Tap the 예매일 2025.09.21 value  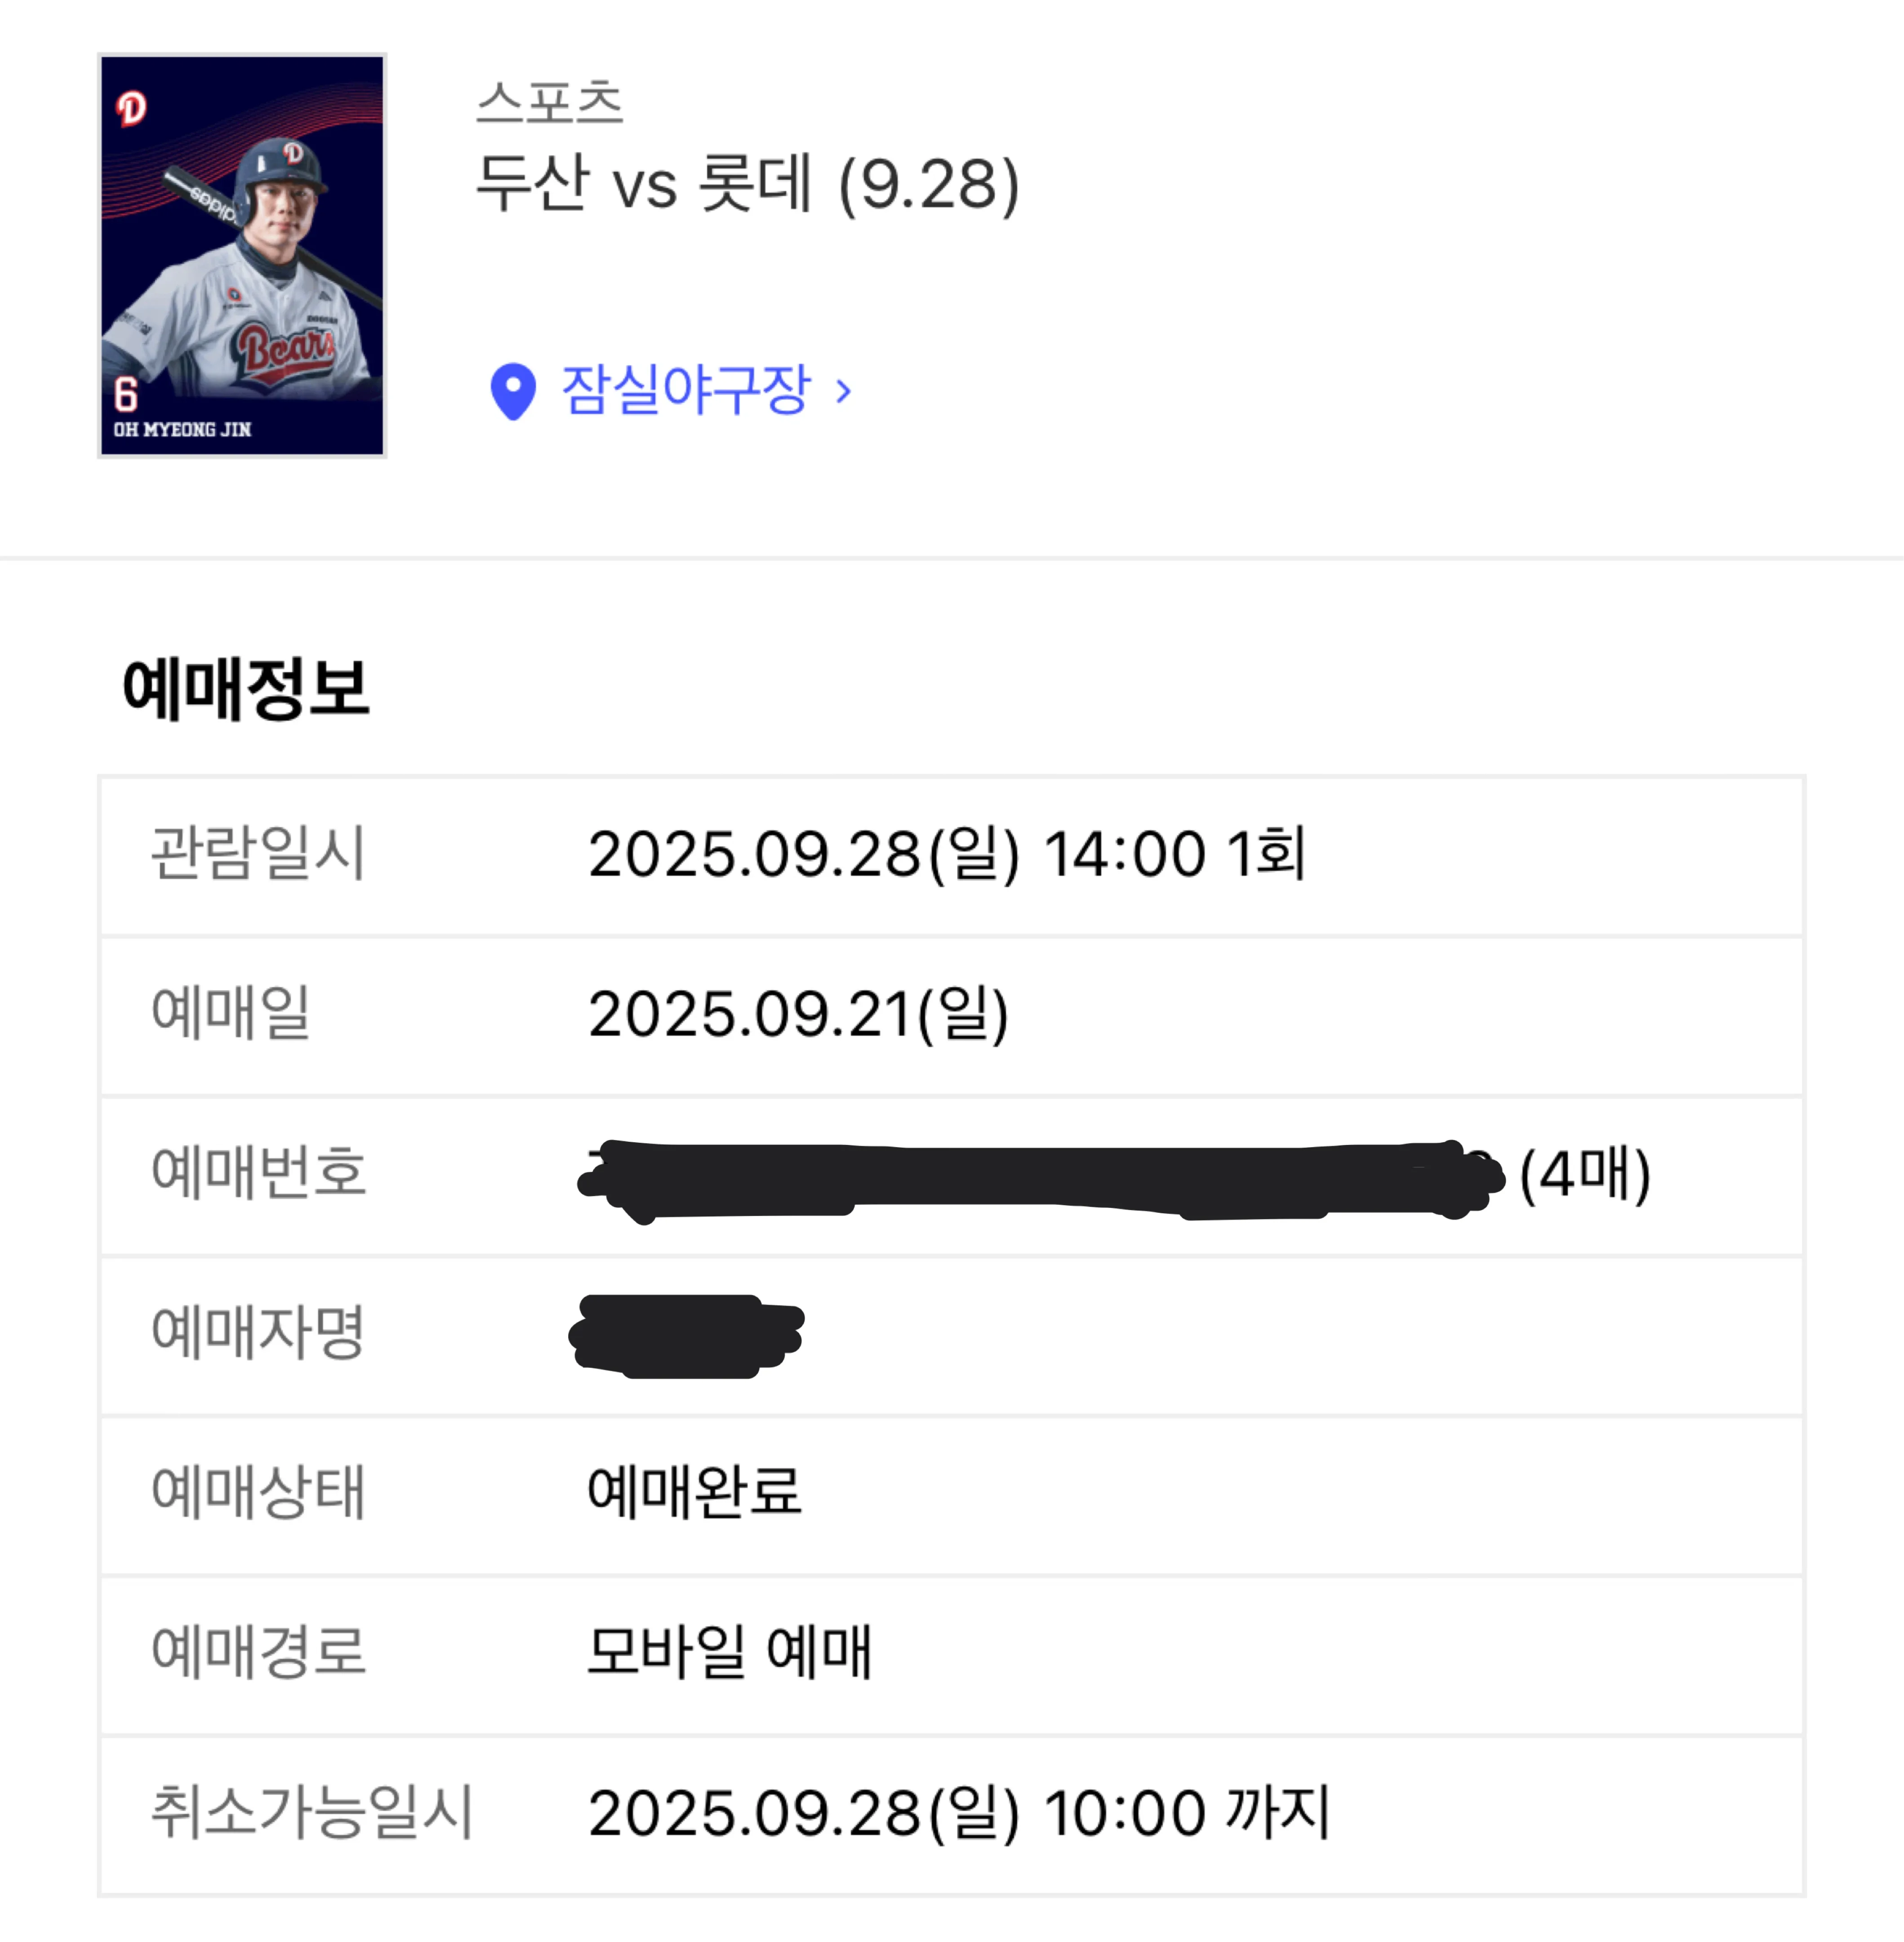(x=798, y=1014)
